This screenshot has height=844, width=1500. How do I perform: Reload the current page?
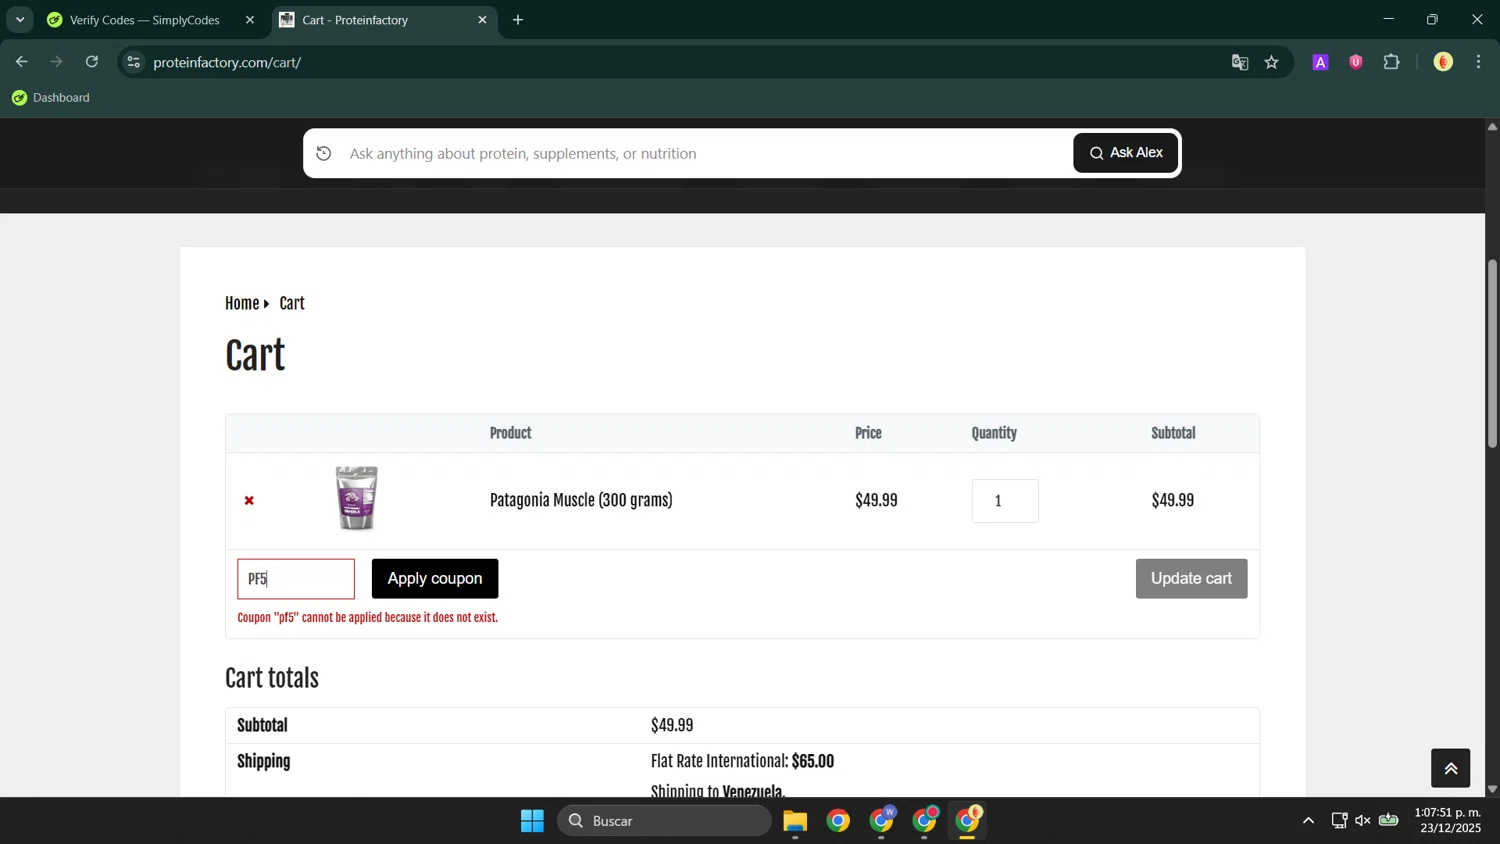click(x=92, y=62)
